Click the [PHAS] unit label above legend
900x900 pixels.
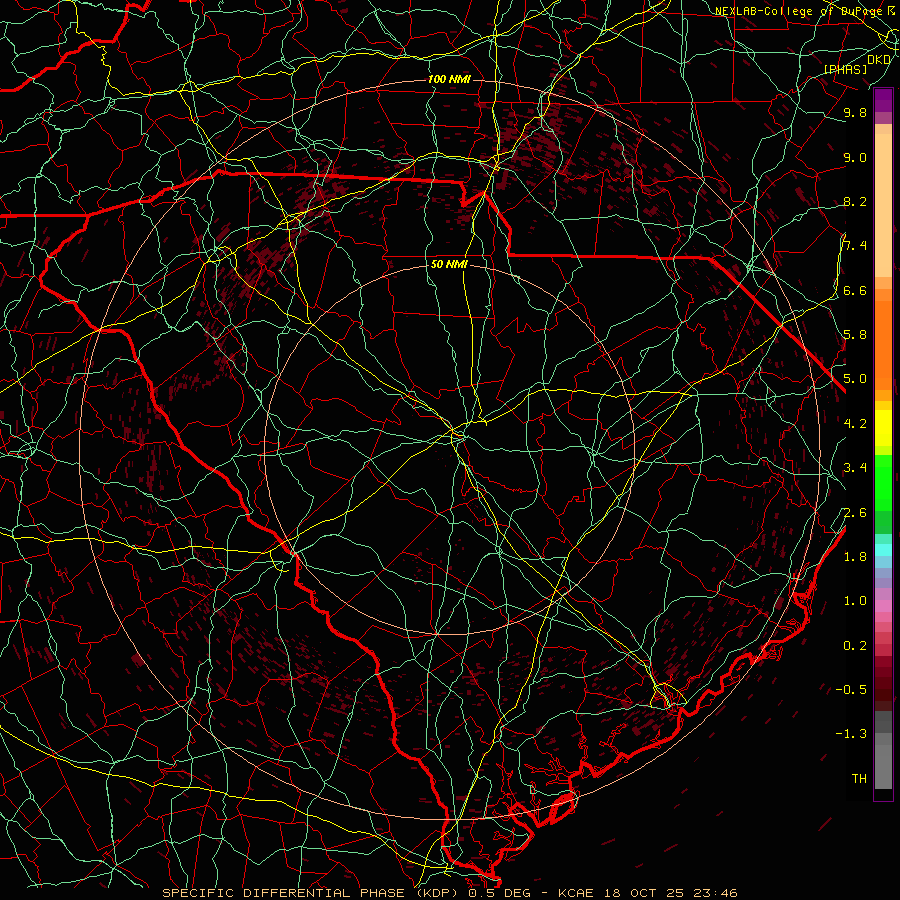tap(845, 69)
